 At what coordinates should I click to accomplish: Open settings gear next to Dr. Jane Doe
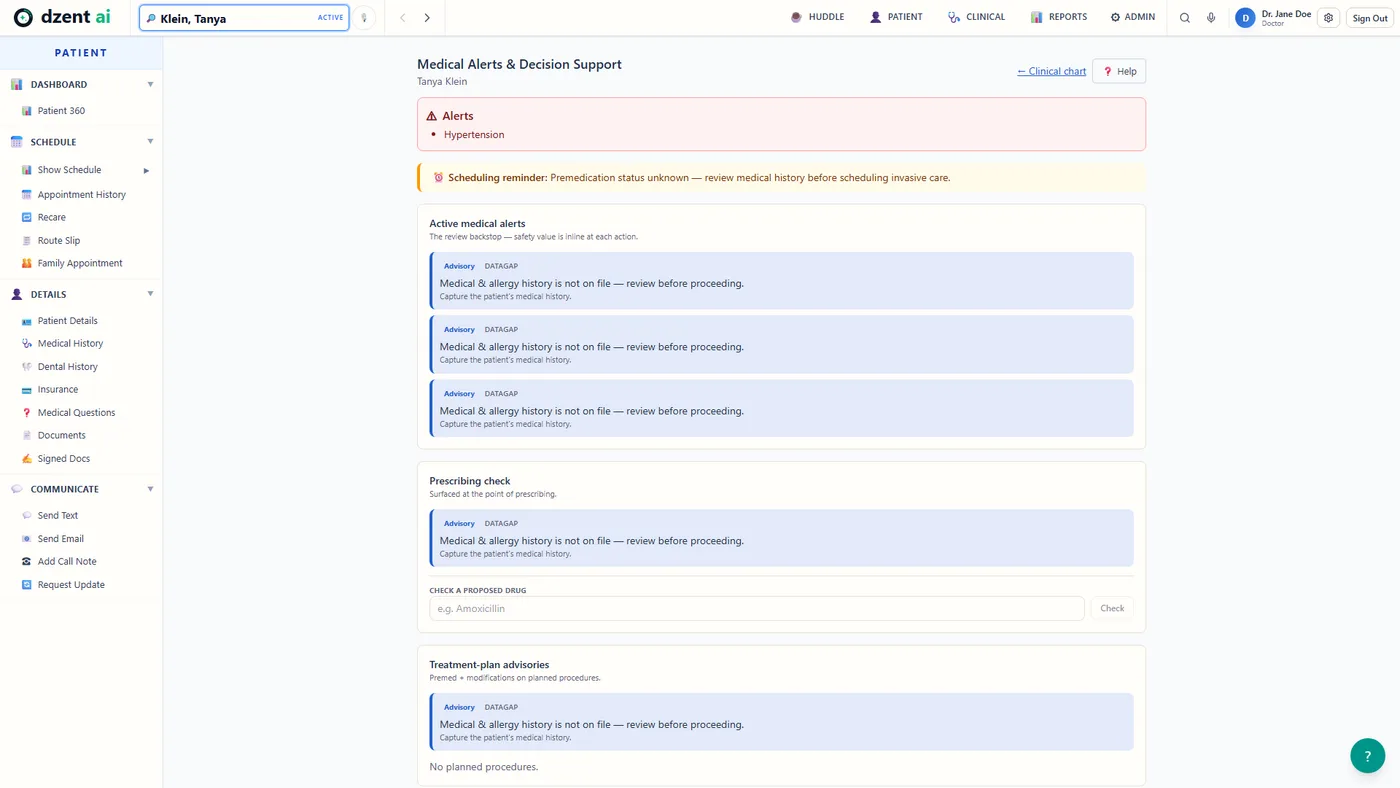(1328, 18)
